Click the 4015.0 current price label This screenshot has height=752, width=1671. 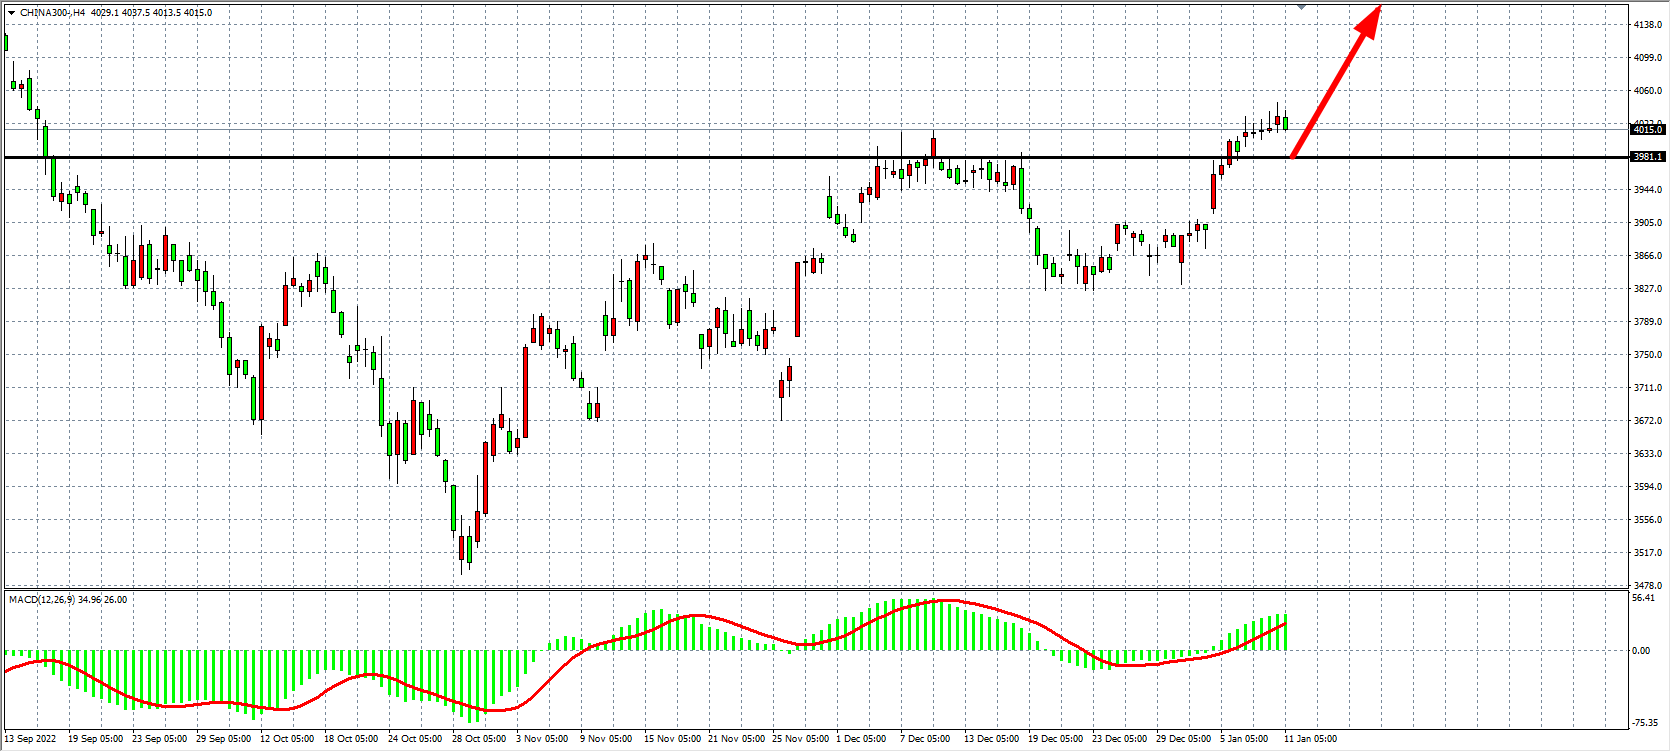[1647, 129]
